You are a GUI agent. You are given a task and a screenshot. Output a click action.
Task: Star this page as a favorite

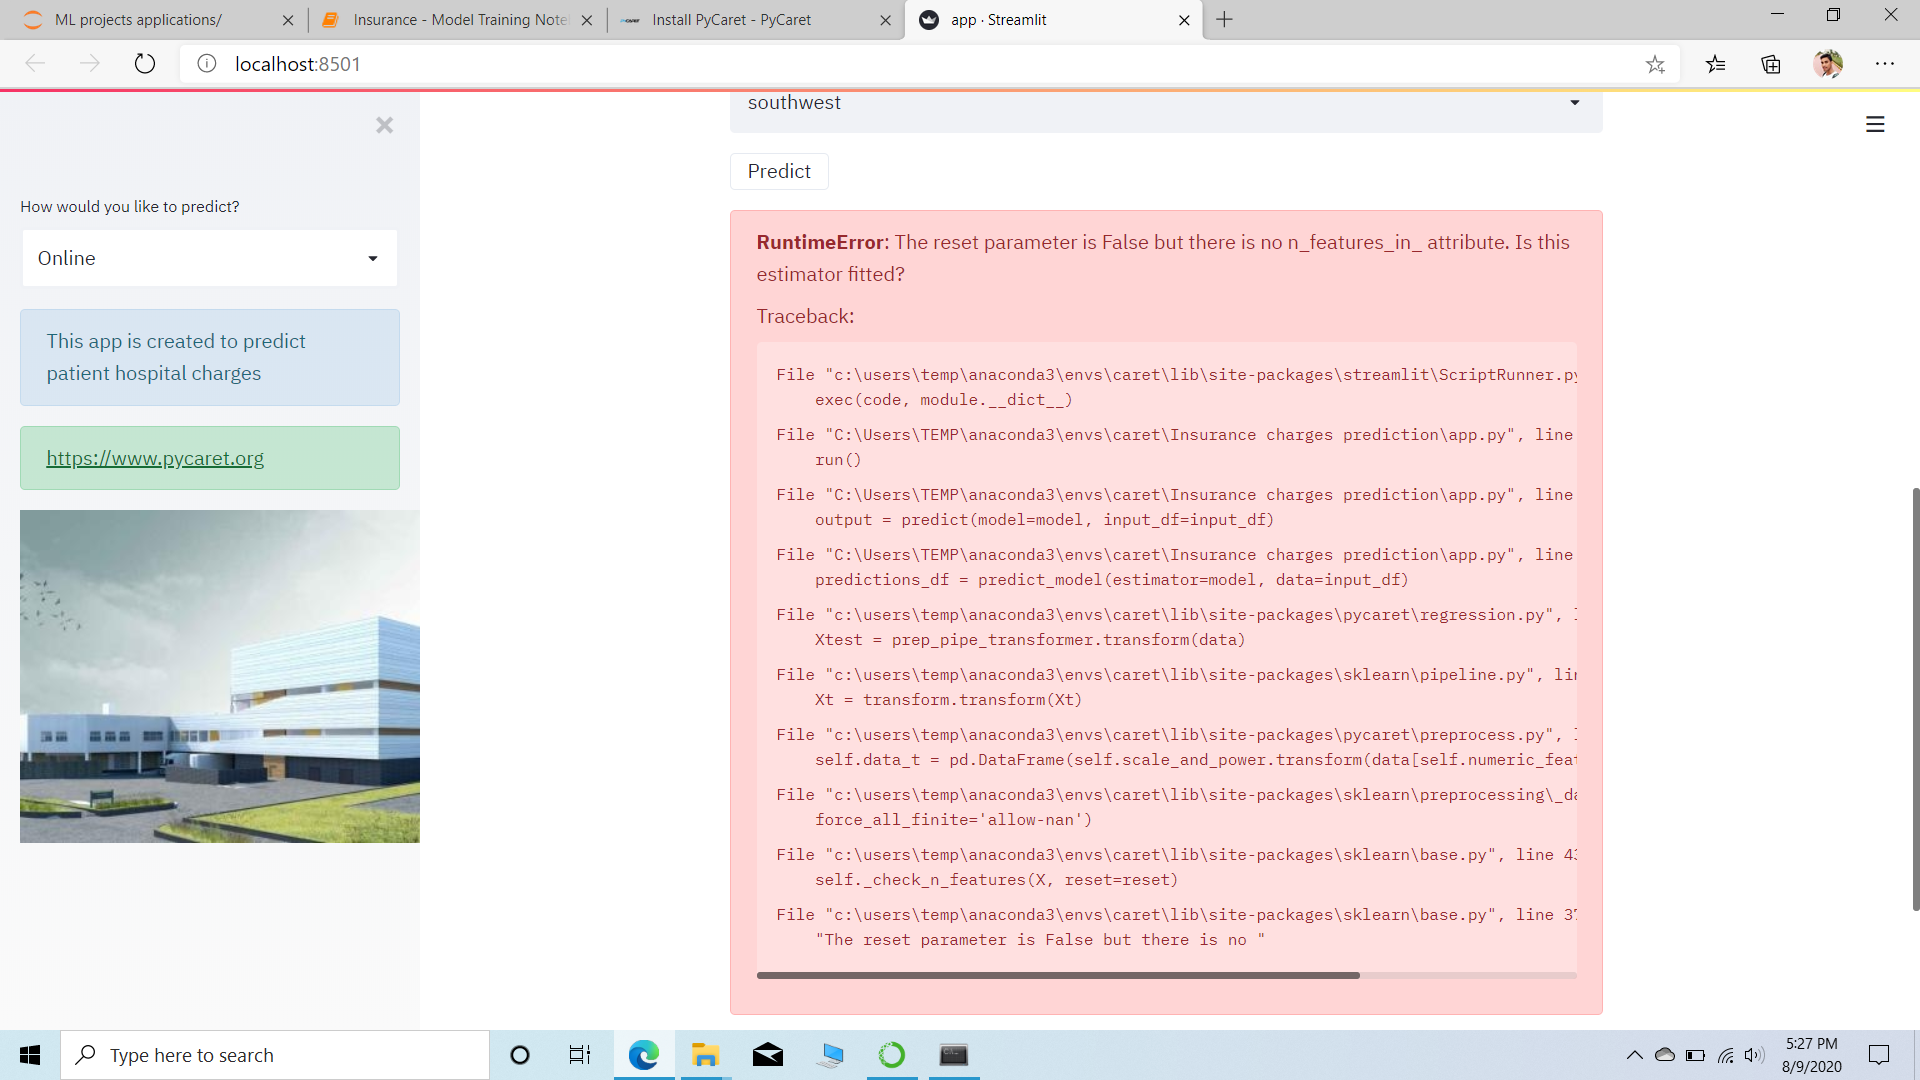click(1656, 64)
